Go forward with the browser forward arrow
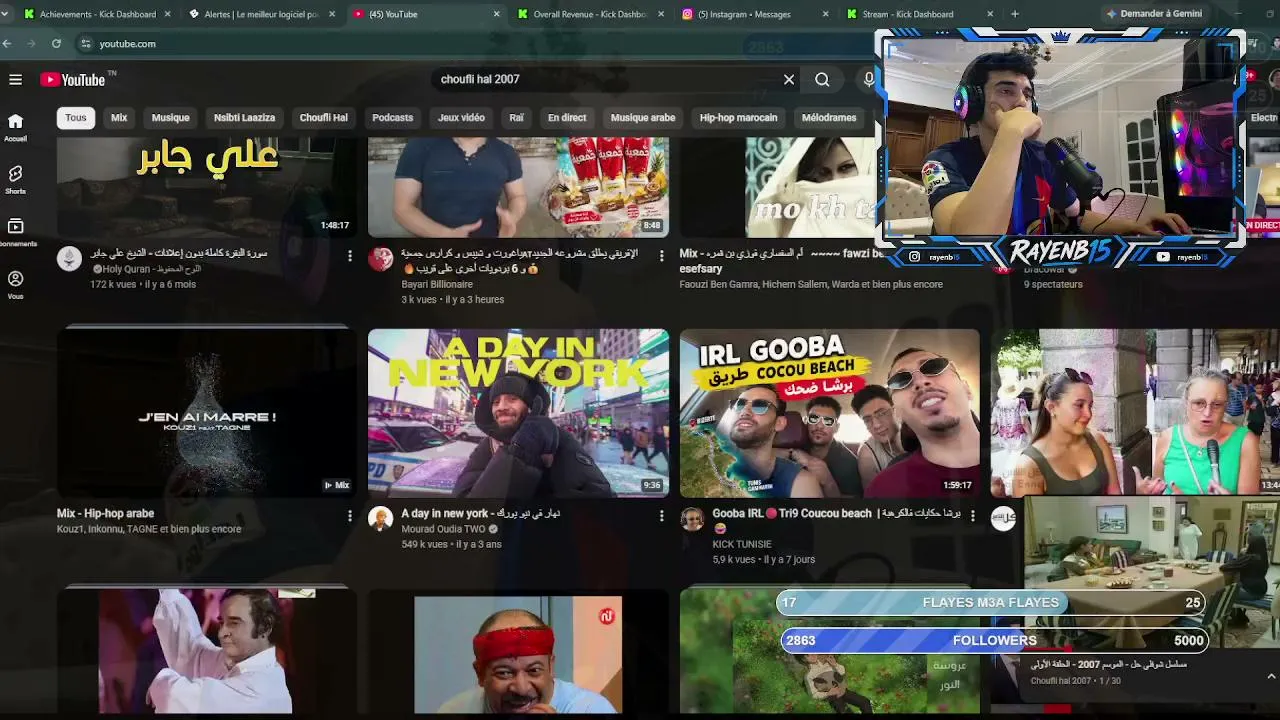 tap(30, 44)
